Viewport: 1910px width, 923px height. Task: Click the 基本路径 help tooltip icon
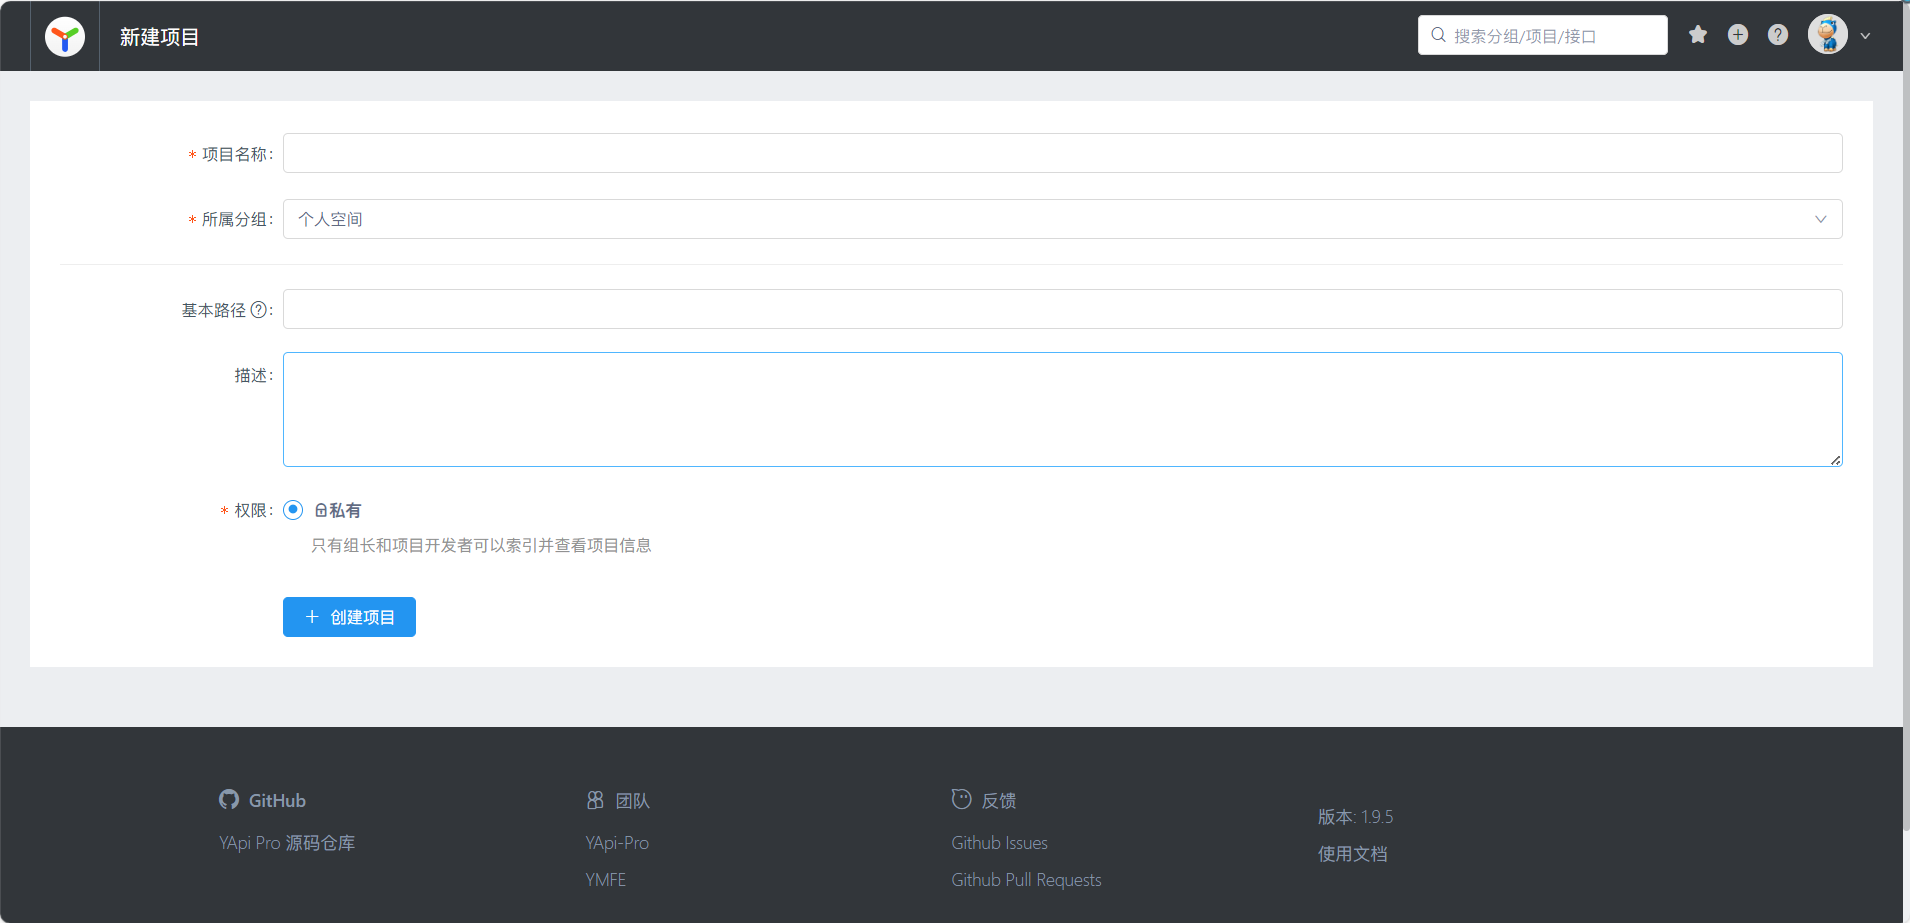click(x=259, y=310)
